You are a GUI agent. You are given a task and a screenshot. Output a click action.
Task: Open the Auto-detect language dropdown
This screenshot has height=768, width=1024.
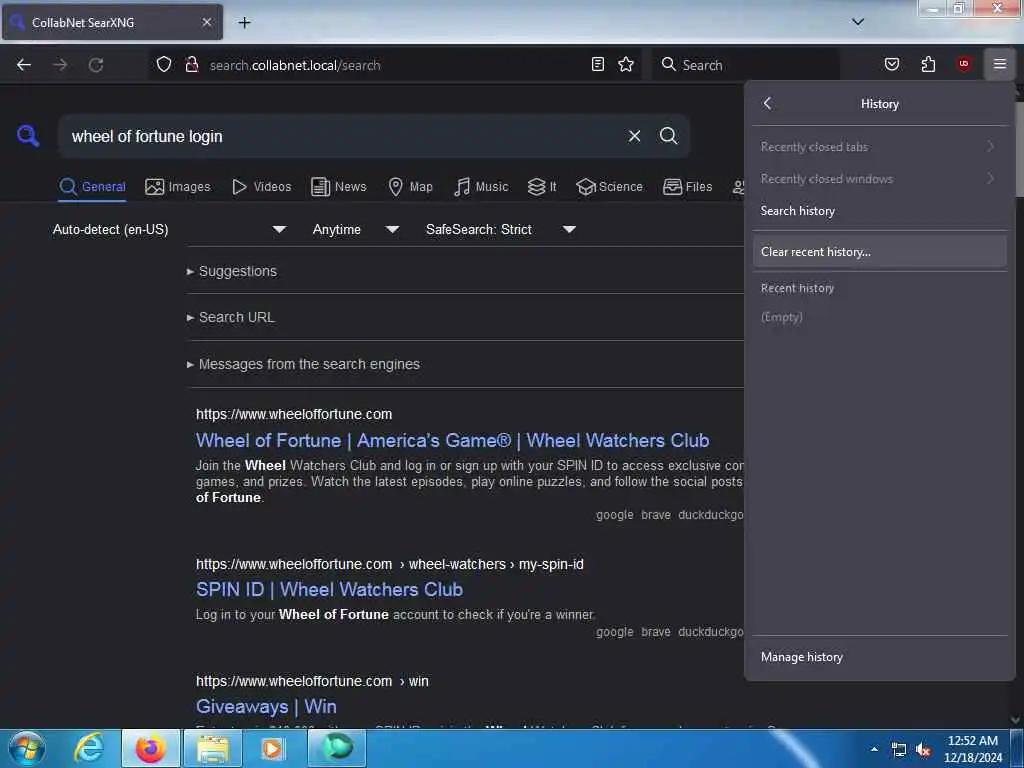pyautogui.click(x=169, y=229)
